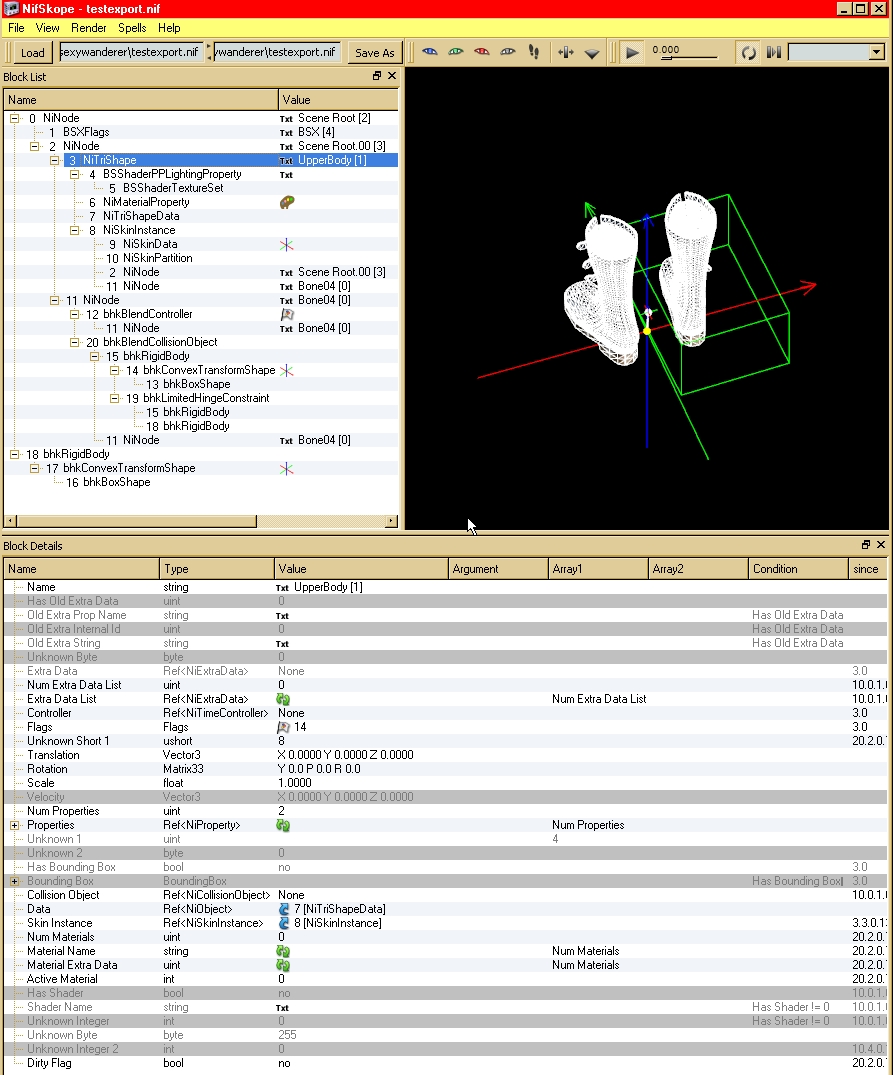This screenshot has height=1075, width=893.
Task: Click the flip view arrows icon
Action: click(565, 52)
